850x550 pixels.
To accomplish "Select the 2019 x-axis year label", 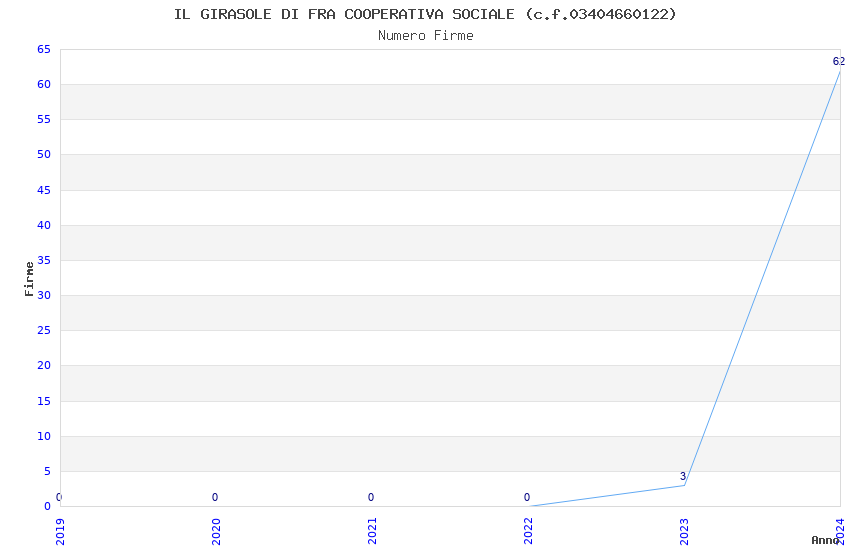I will pyautogui.click(x=60, y=532).
